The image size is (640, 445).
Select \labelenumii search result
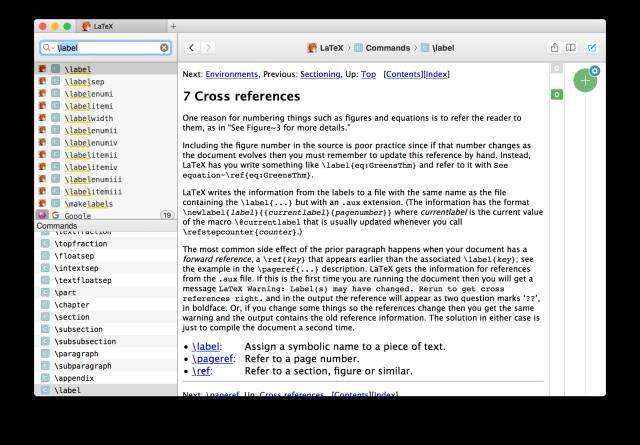coord(106,130)
